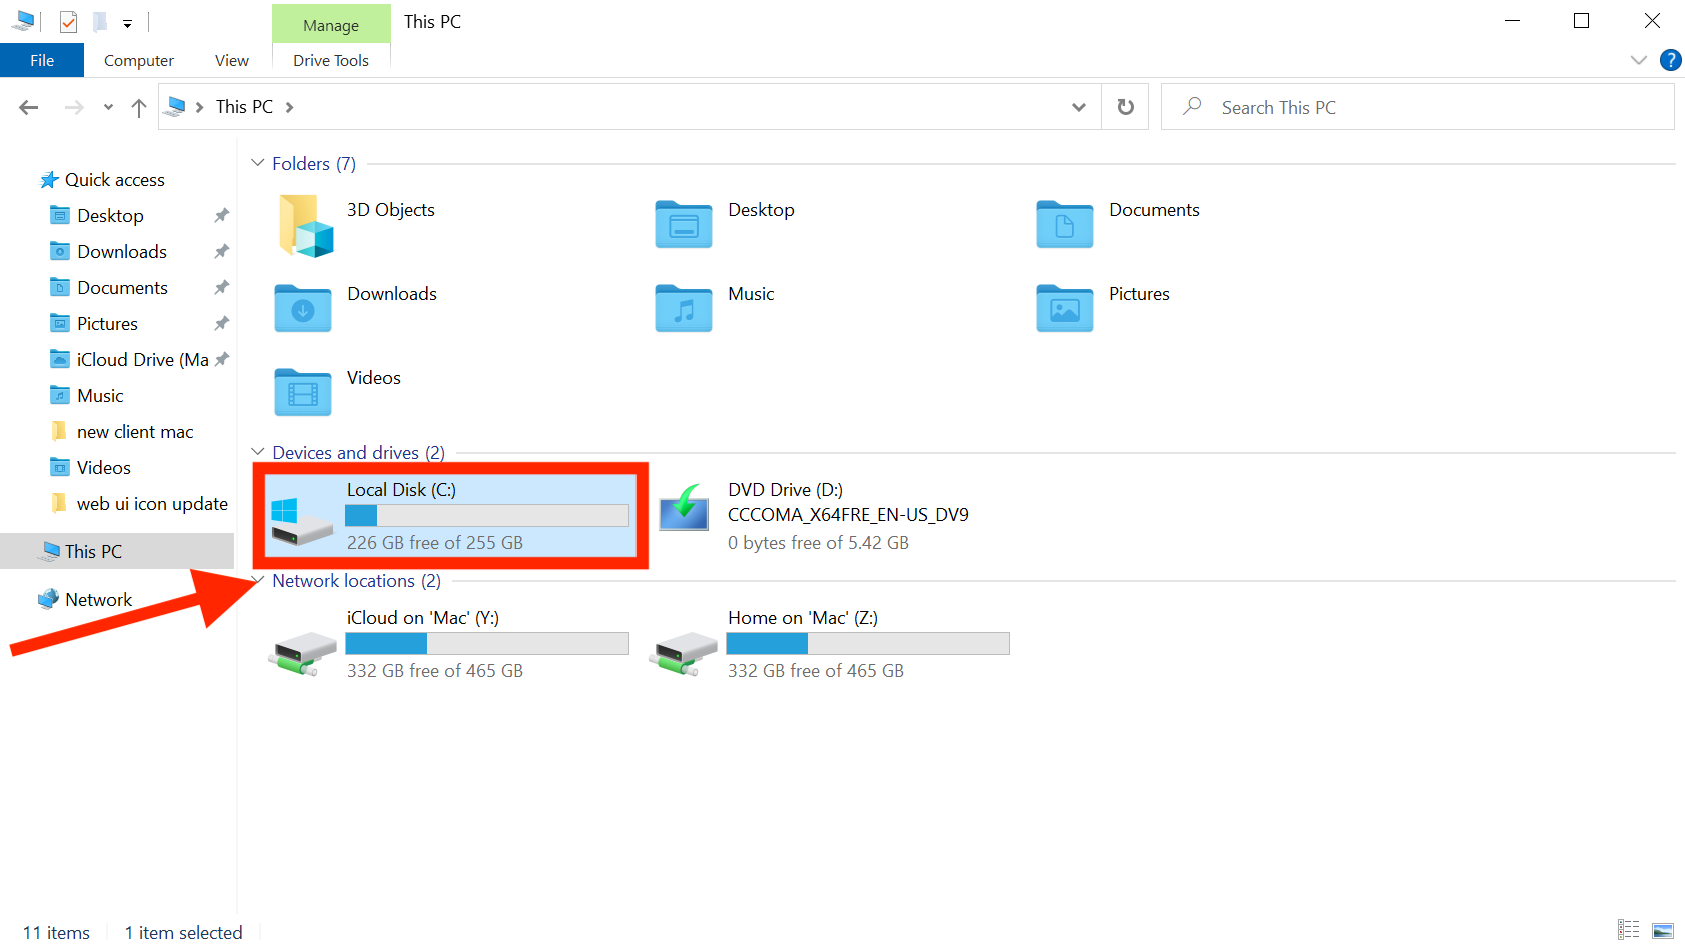
Task: Collapse the Devices and drives group
Action: pos(258,452)
